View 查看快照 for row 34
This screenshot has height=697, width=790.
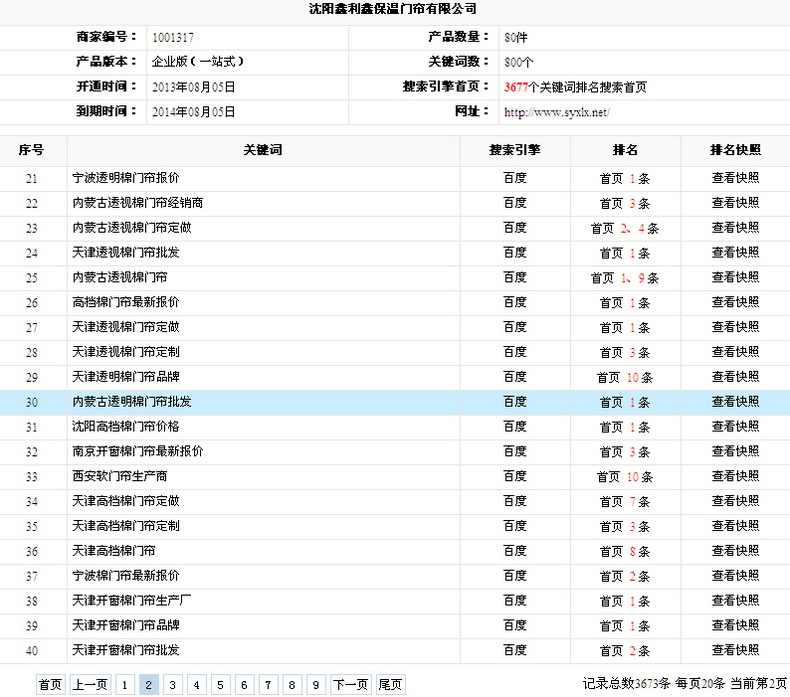pyautogui.click(x=735, y=501)
